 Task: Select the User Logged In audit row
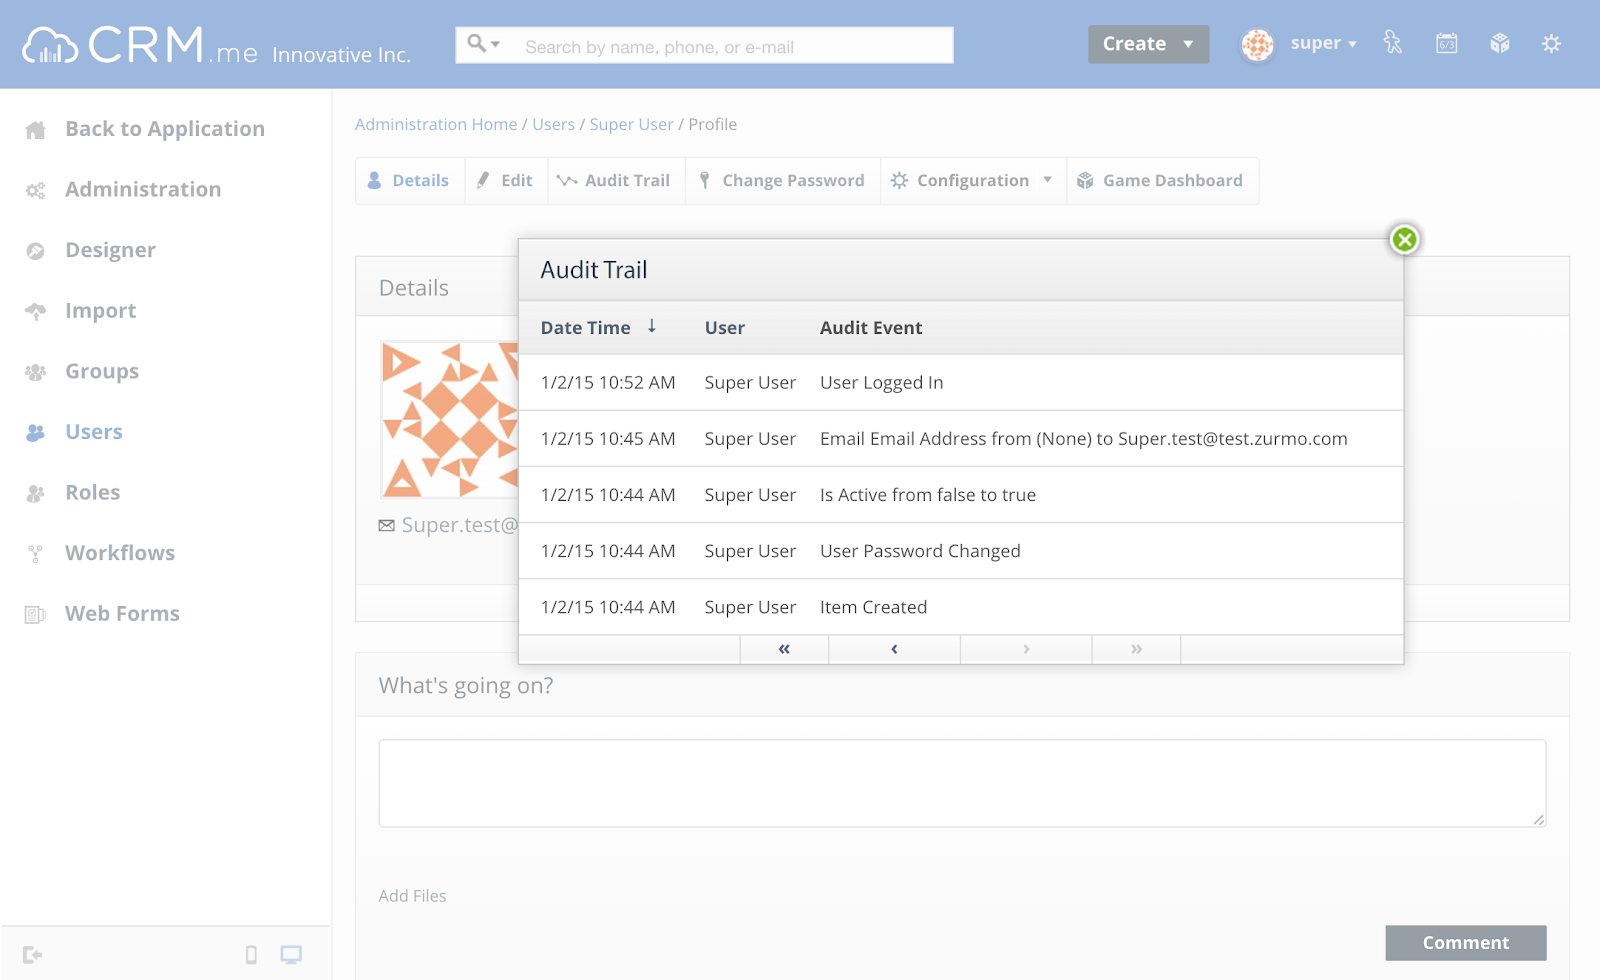[961, 383]
